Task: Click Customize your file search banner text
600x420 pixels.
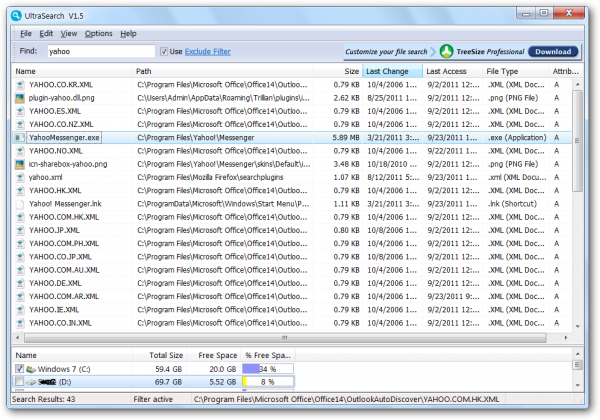Action: [x=386, y=52]
